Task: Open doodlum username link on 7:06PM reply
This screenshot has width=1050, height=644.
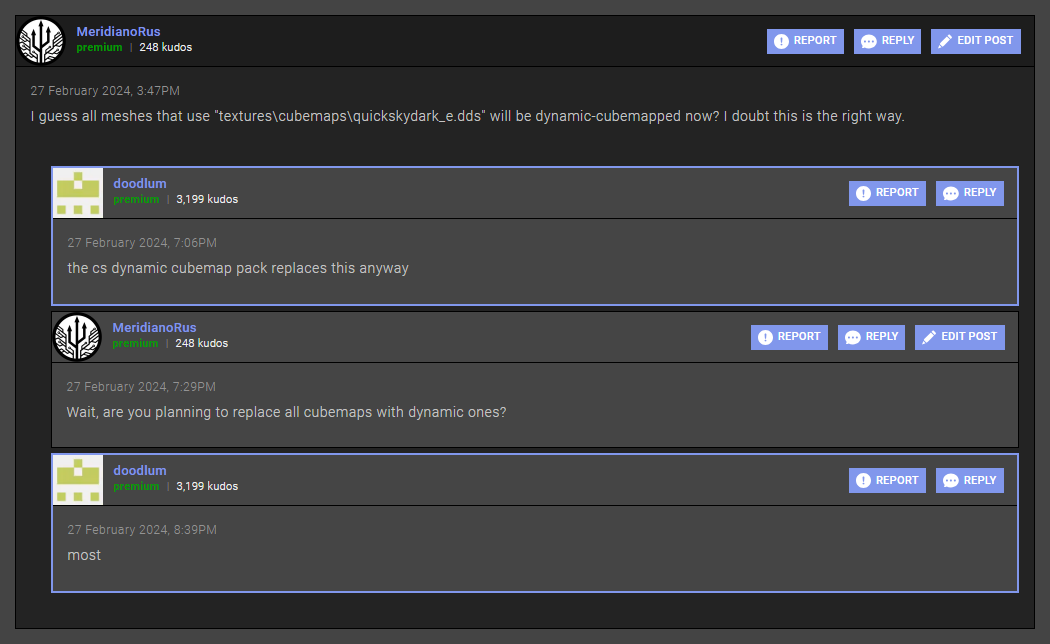Action: pos(140,184)
